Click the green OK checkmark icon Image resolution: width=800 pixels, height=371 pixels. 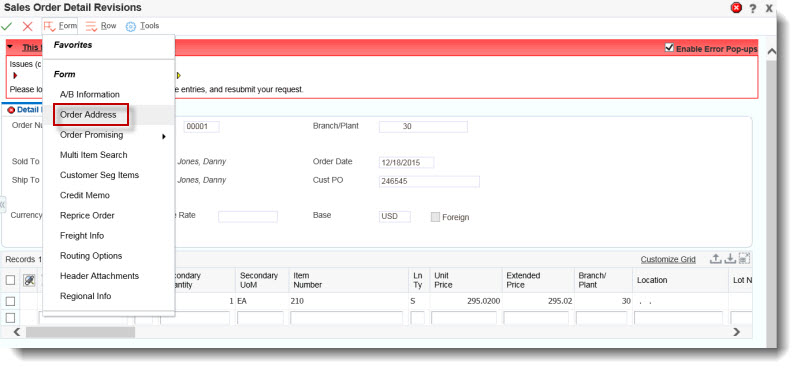[x=7, y=26]
